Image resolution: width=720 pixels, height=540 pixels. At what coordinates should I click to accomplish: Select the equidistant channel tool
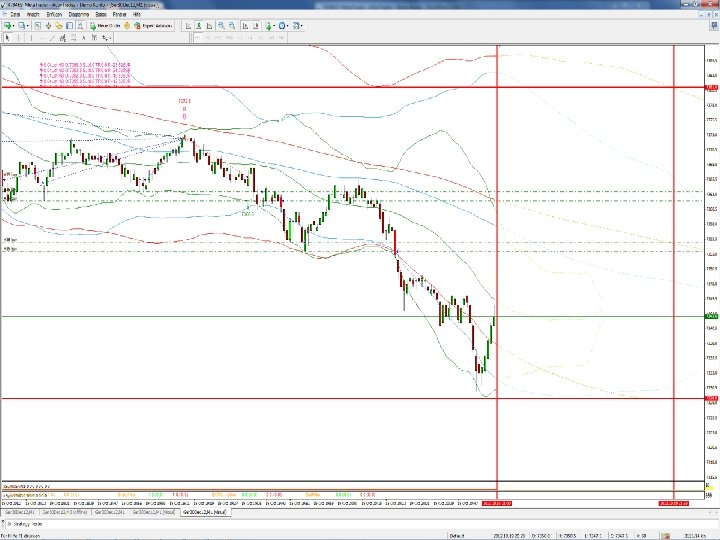62,38
